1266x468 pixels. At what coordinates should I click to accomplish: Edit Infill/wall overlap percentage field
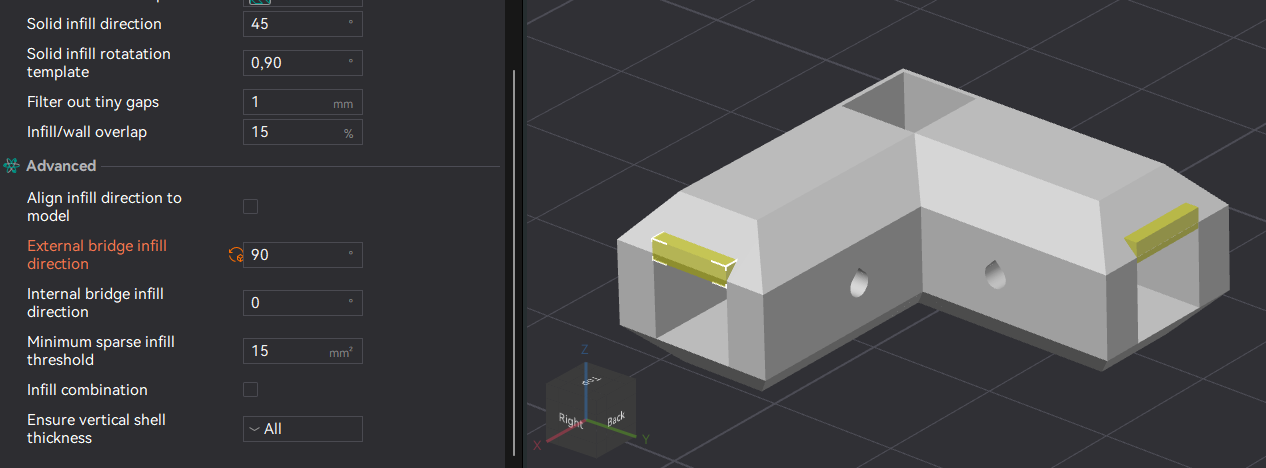pyautogui.click(x=303, y=132)
